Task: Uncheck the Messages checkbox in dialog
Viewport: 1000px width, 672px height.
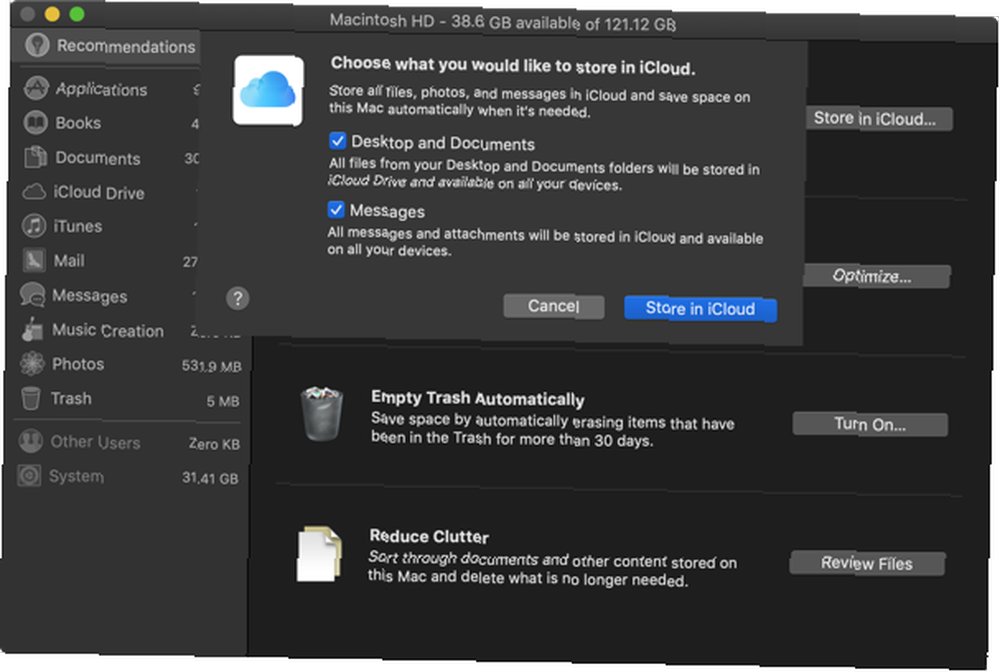Action: coord(336,209)
